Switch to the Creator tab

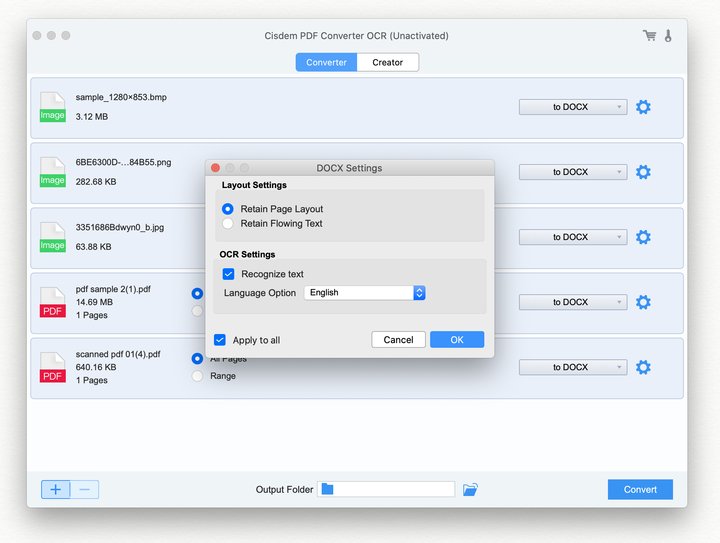pyautogui.click(x=387, y=62)
